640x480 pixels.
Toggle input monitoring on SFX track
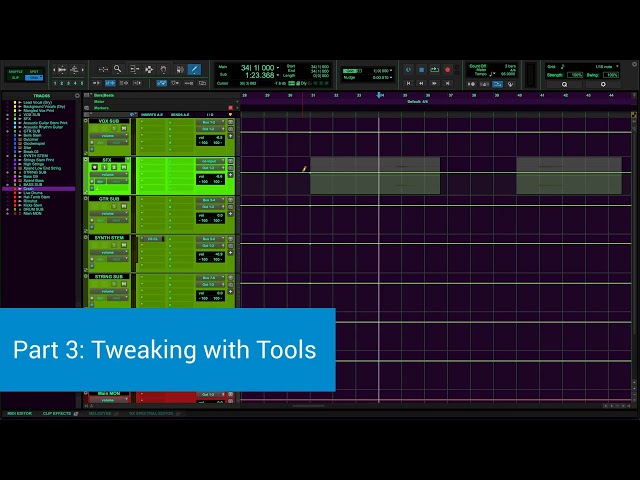pos(104,167)
